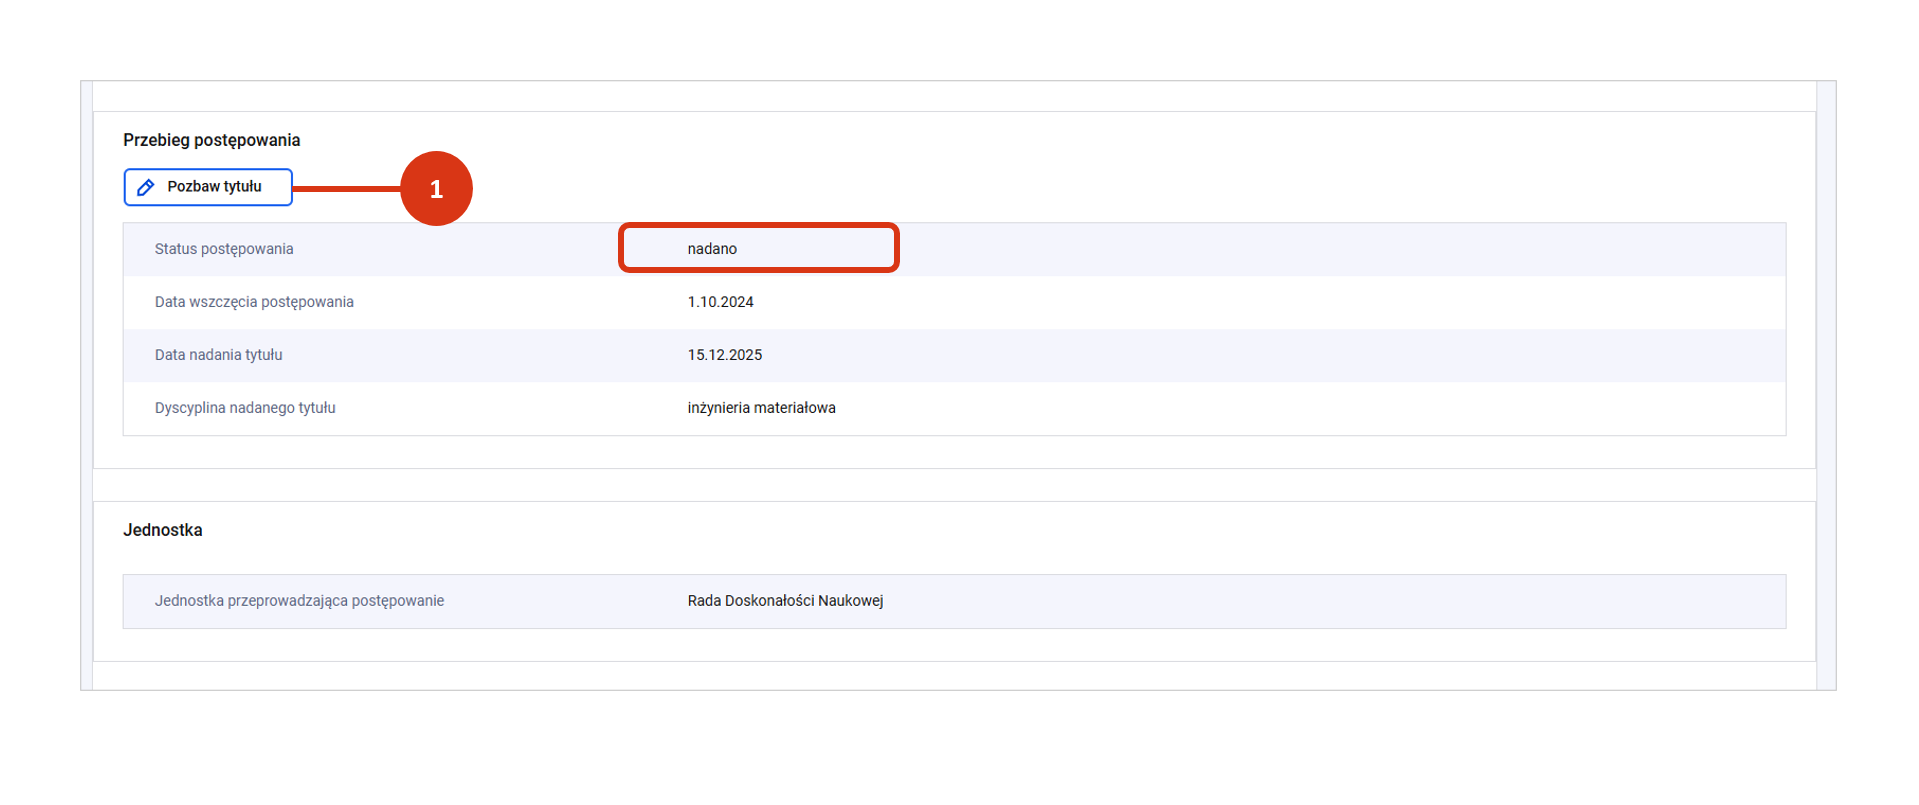Viewport: 1919px width, 805px height.
Task: Click the red circle marker numbered 1
Action: point(436,189)
